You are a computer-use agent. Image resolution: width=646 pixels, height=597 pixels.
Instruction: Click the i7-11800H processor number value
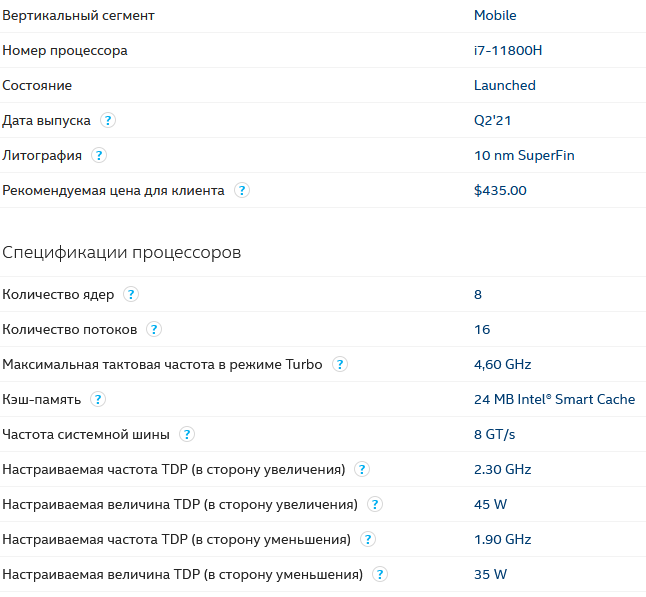(x=507, y=51)
